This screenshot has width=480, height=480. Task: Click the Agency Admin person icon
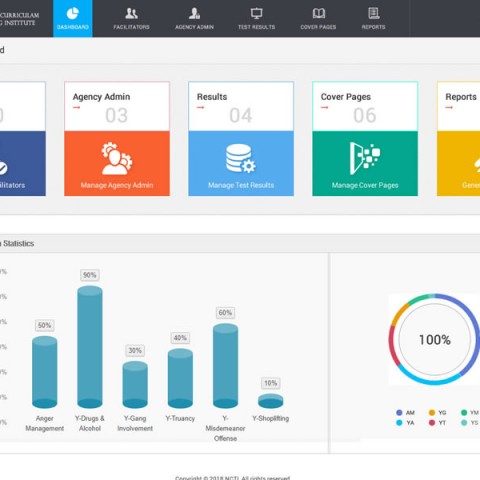pos(194,13)
